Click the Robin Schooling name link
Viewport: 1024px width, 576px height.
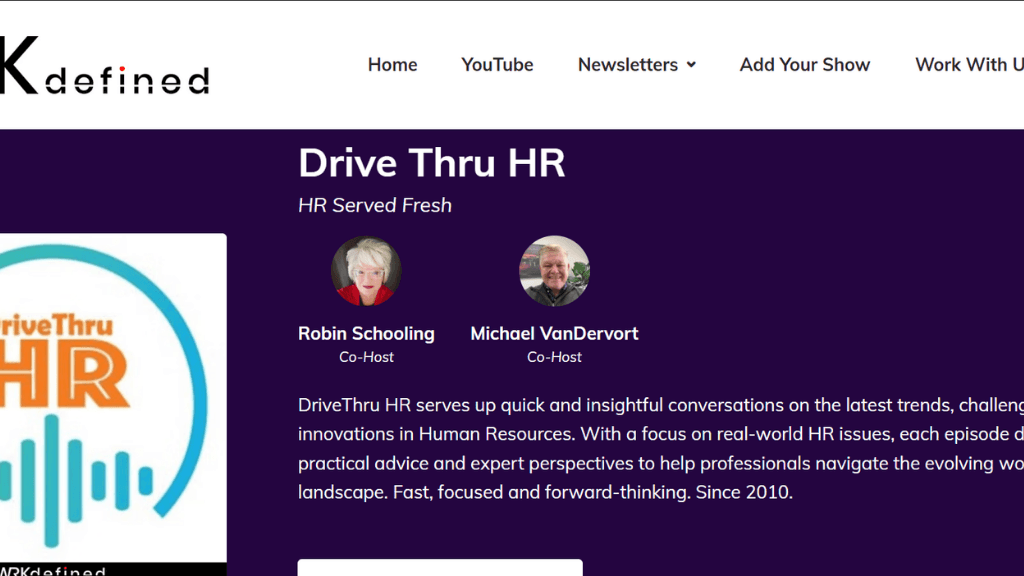pyautogui.click(x=366, y=334)
